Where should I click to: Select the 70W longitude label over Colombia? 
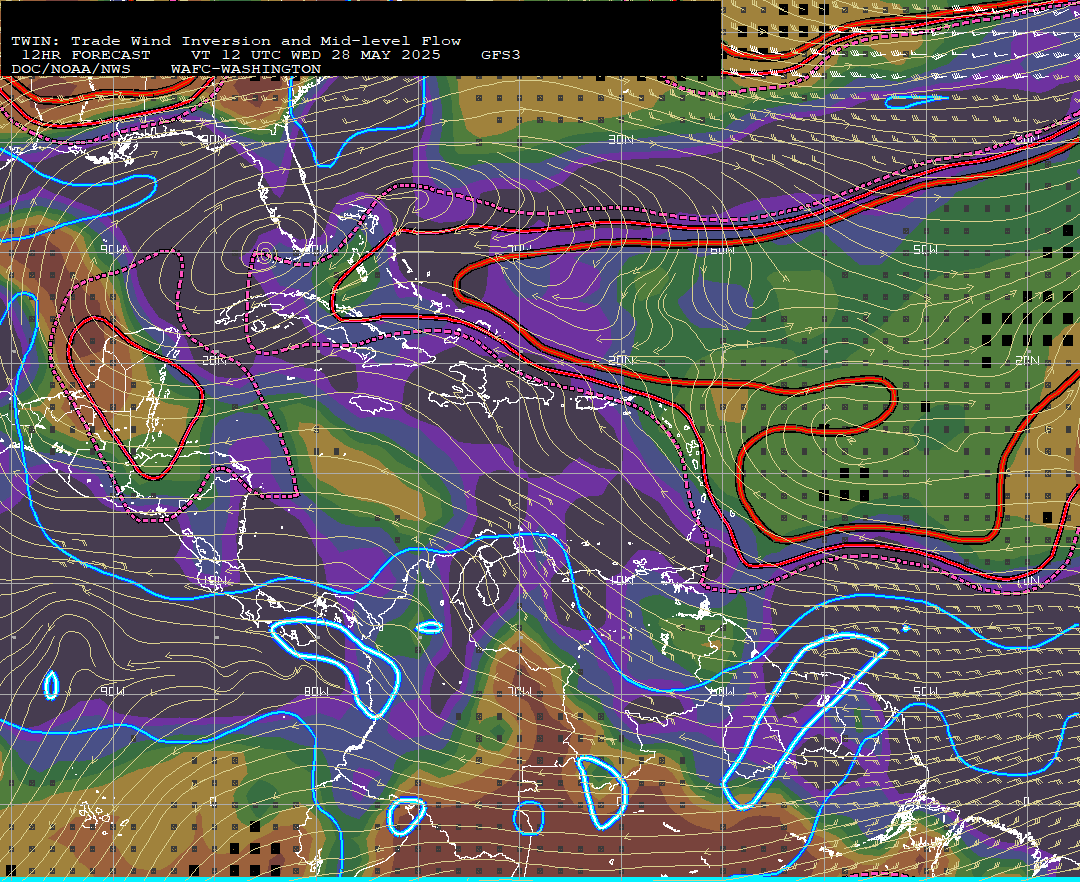[520, 691]
